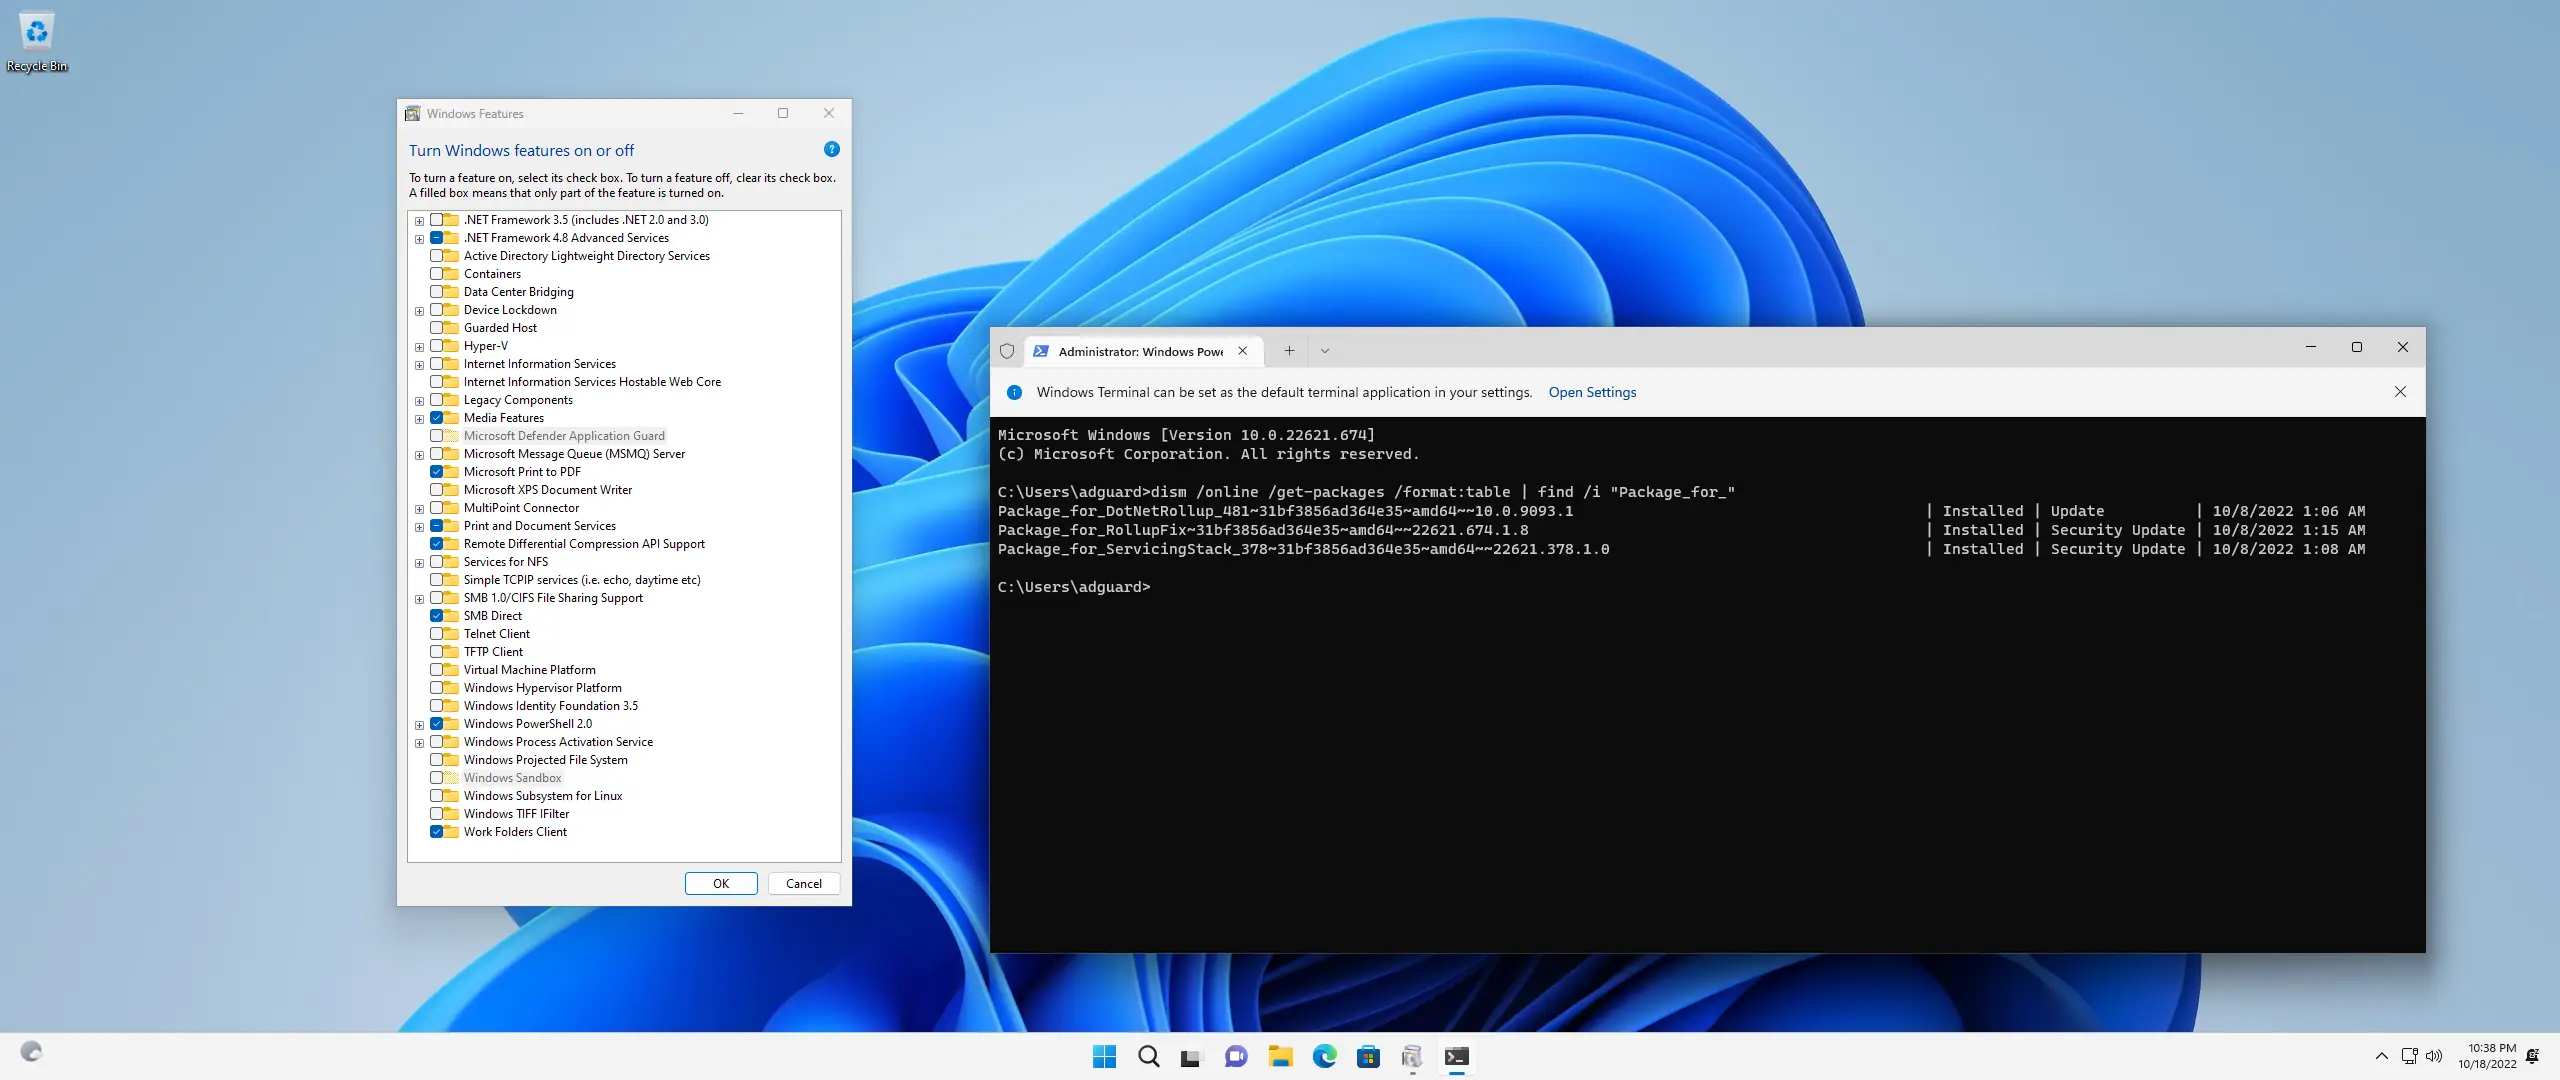Check Windows Subsystem for Linux
Viewport: 2560px width, 1080px height.
click(437, 796)
